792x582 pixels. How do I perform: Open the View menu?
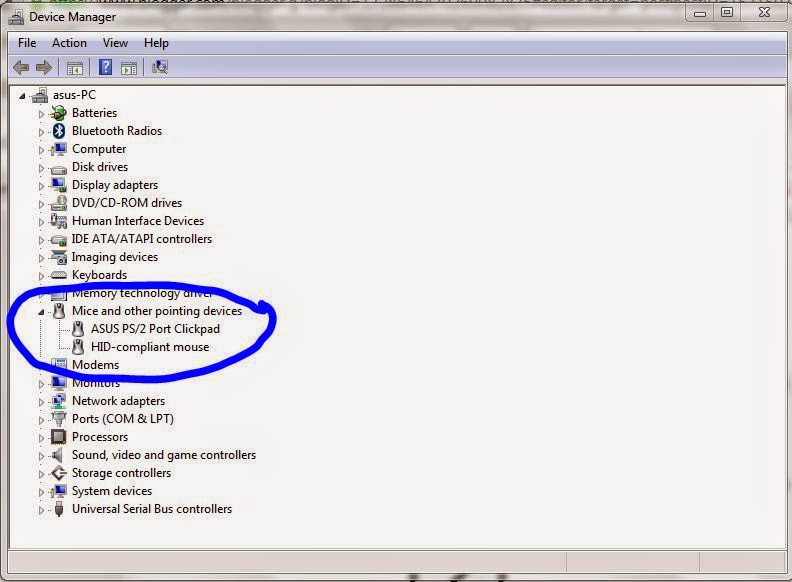tap(115, 43)
